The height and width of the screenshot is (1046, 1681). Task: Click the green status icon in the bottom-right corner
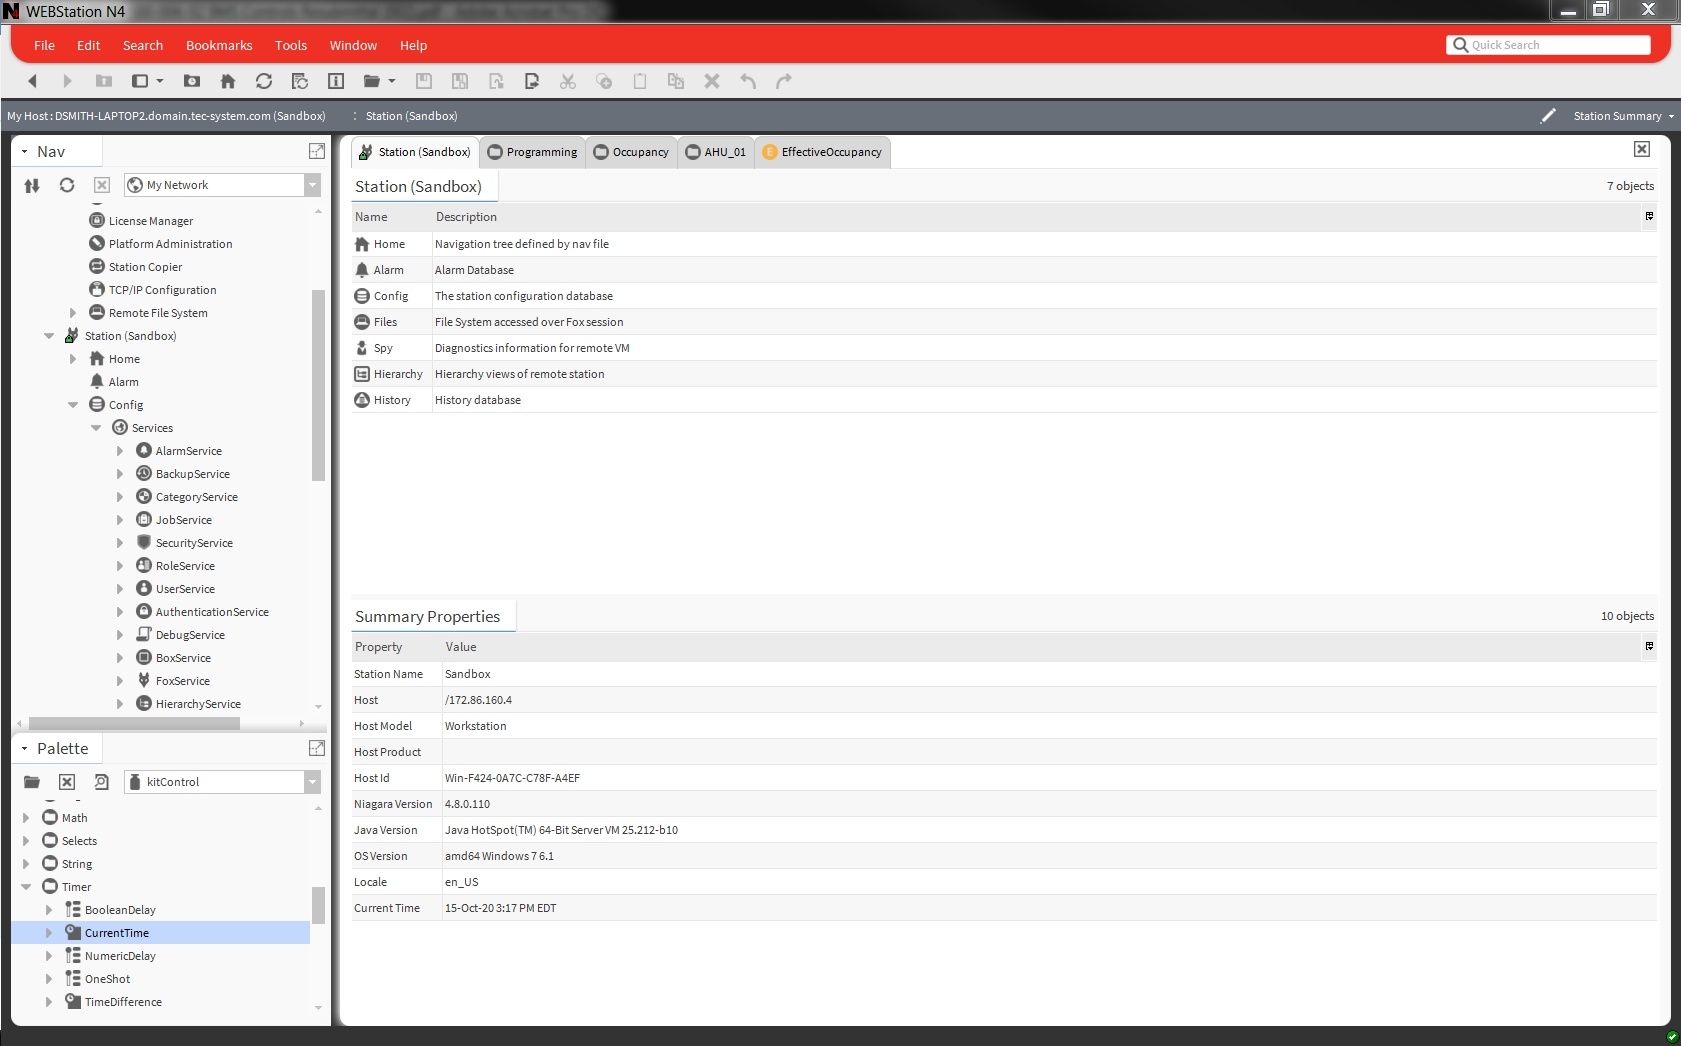point(1673,1037)
